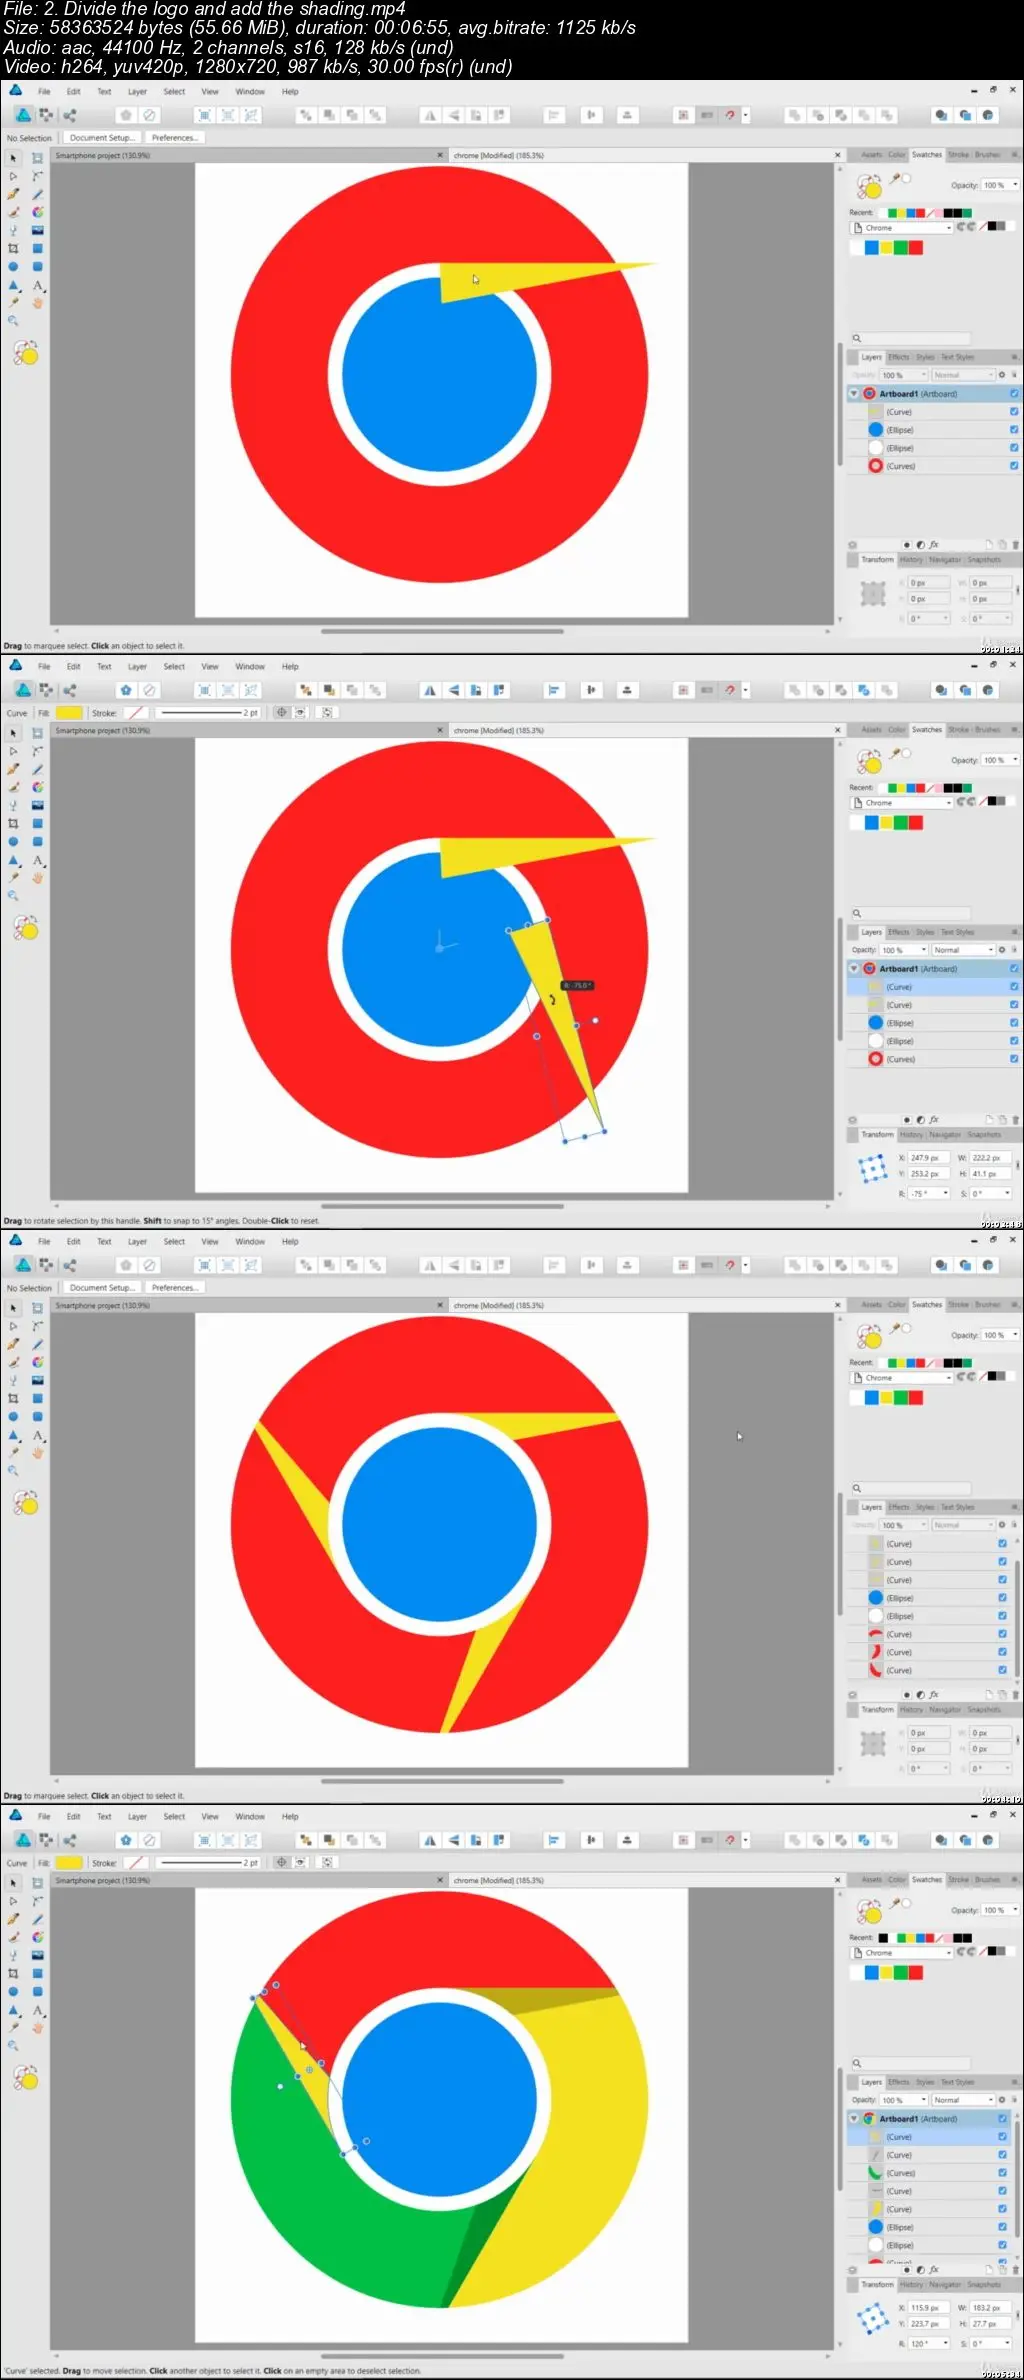This screenshot has height=2380, width=1024.
Task: Toggle green (Curves) layer checkbox in fourth frame
Action: point(1002,2173)
